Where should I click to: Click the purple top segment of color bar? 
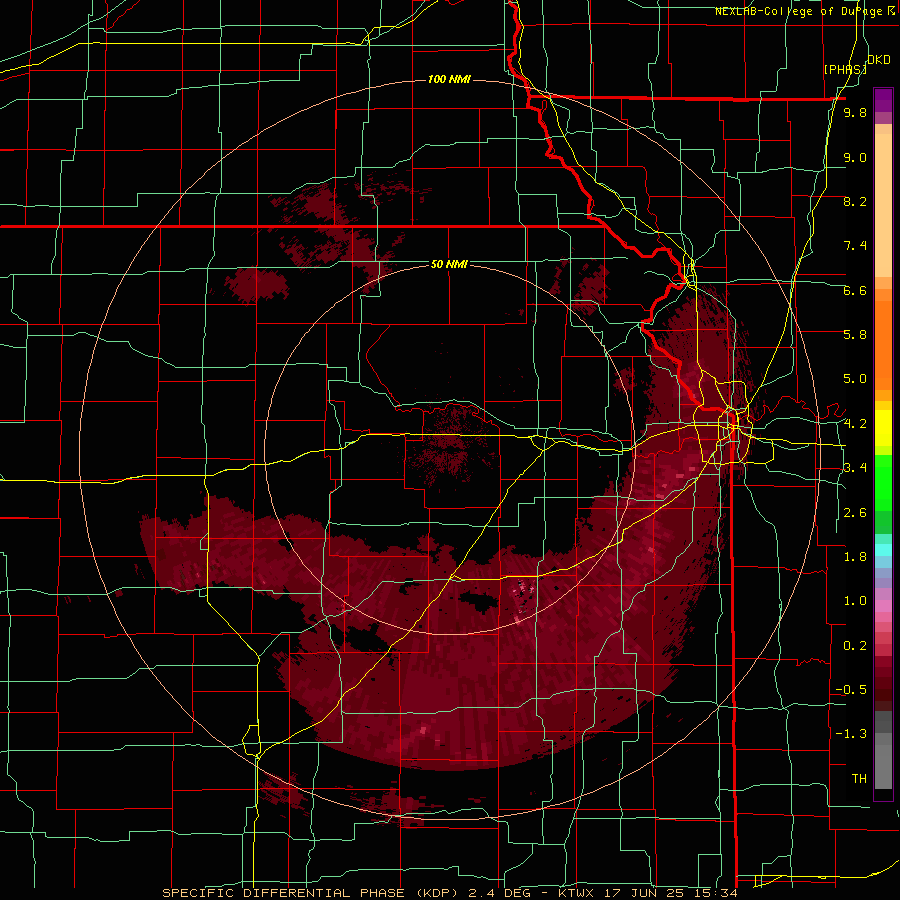(883, 100)
